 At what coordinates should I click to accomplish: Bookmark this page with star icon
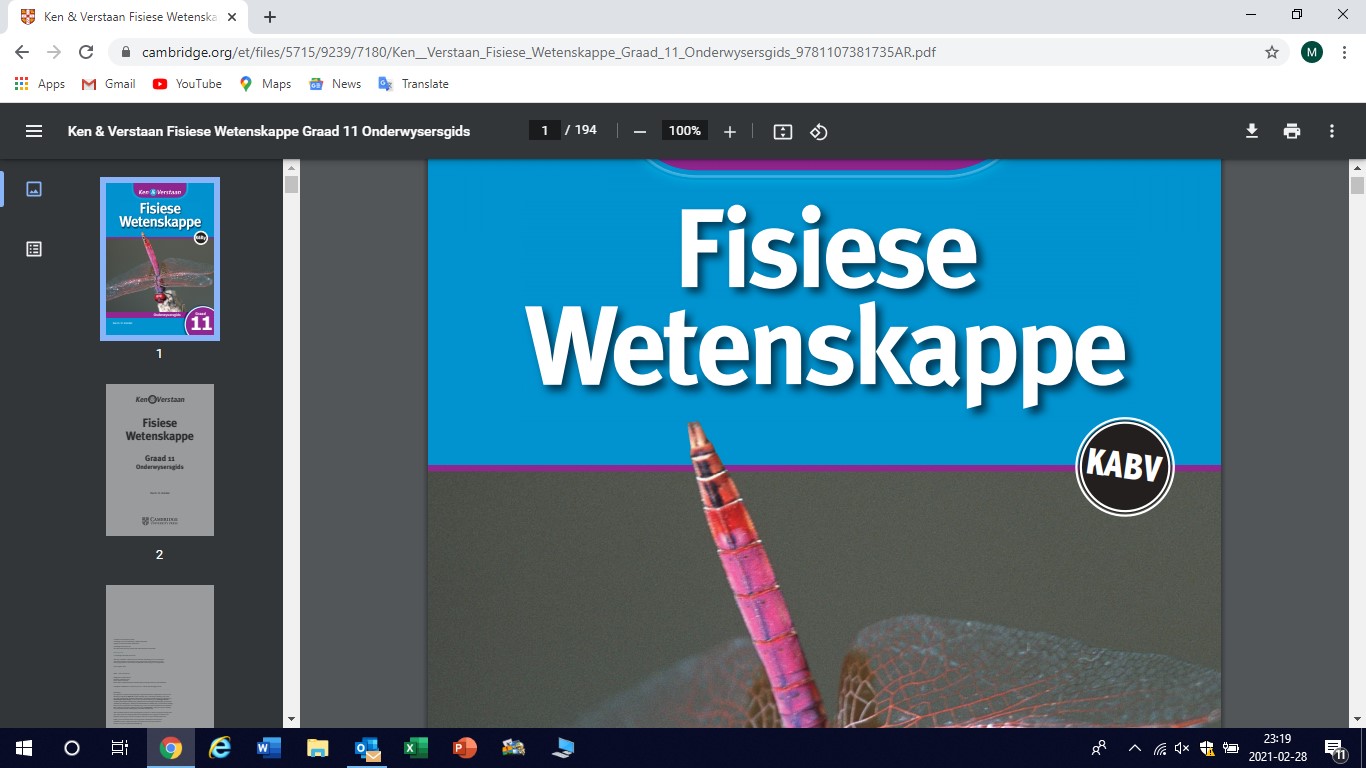(1272, 52)
